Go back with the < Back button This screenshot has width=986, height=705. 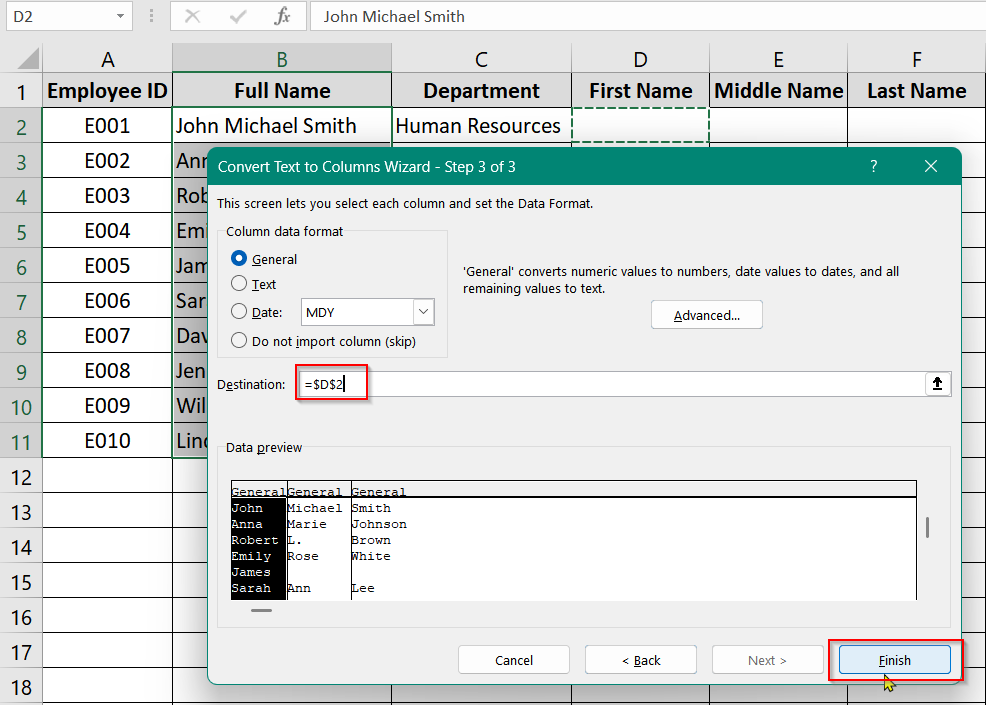pyautogui.click(x=641, y=660)
